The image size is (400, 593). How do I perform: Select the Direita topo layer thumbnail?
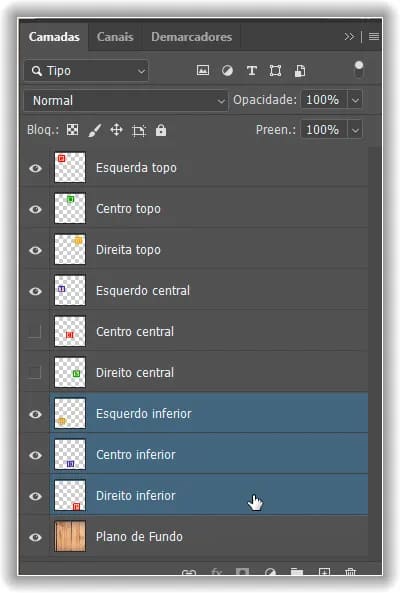click(70, 250)
